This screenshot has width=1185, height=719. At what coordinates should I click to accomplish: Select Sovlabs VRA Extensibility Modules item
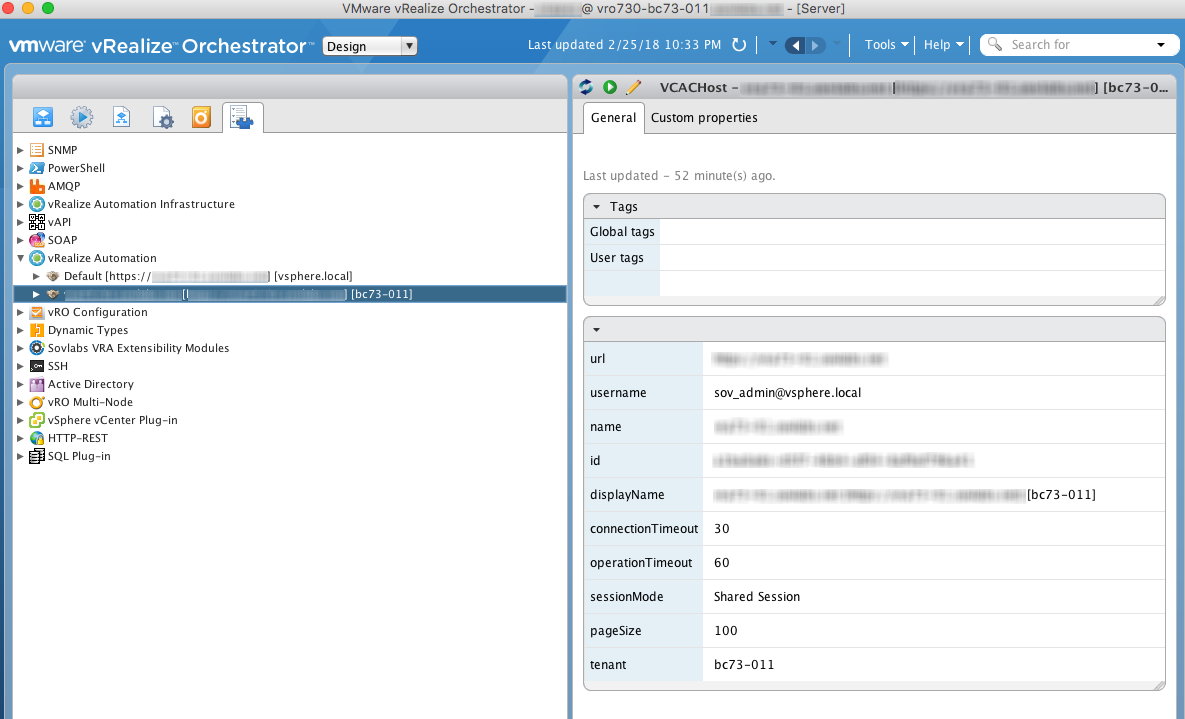pyautogui.click(x=138, y=348)
